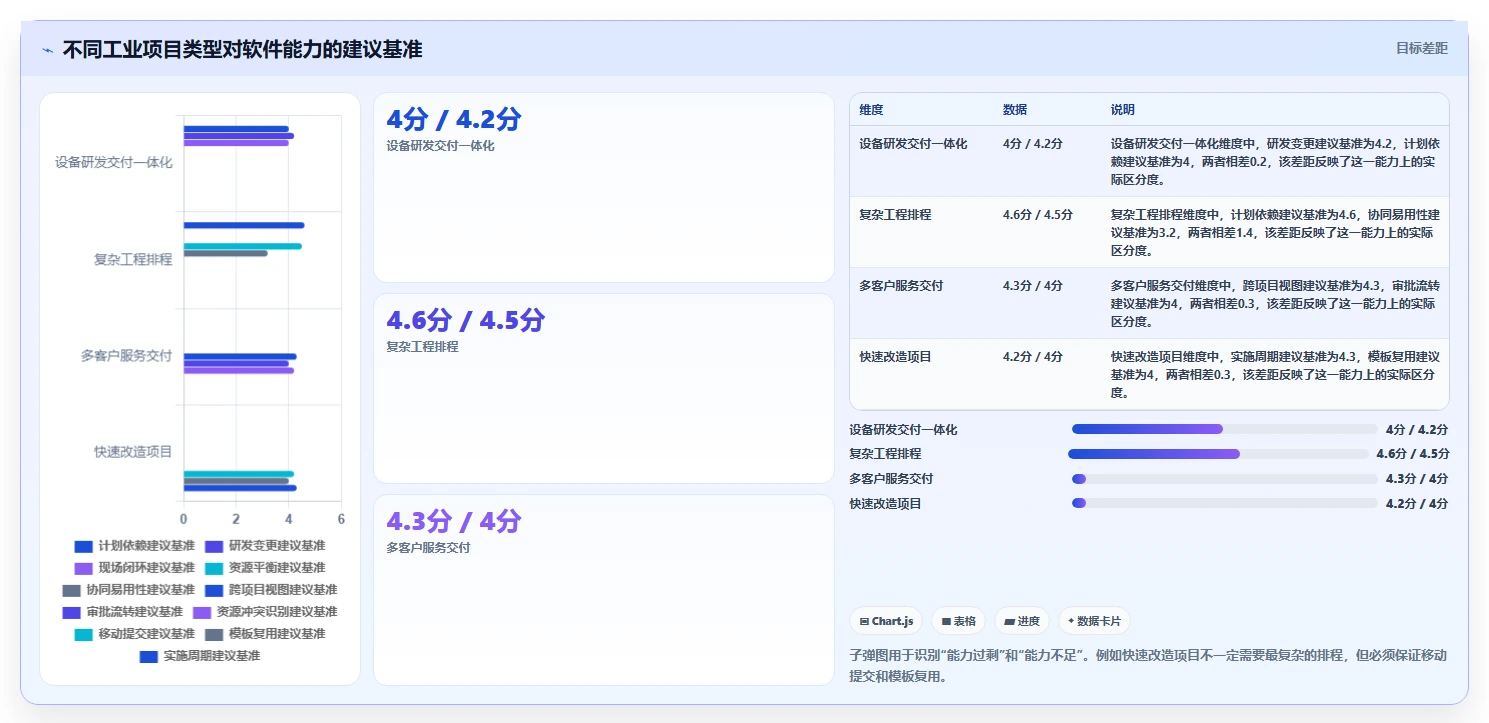Click the cyan bar in 快速改造项目 chart group

click(x=238, y=474)
